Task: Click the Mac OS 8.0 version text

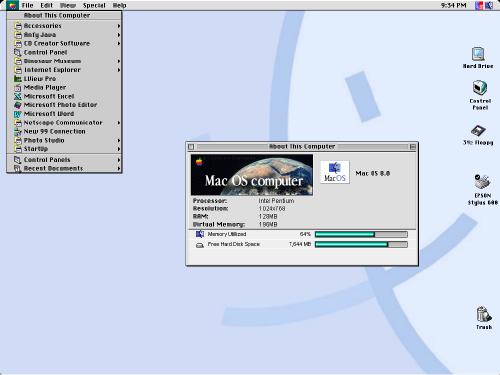Action: point(373,173)
